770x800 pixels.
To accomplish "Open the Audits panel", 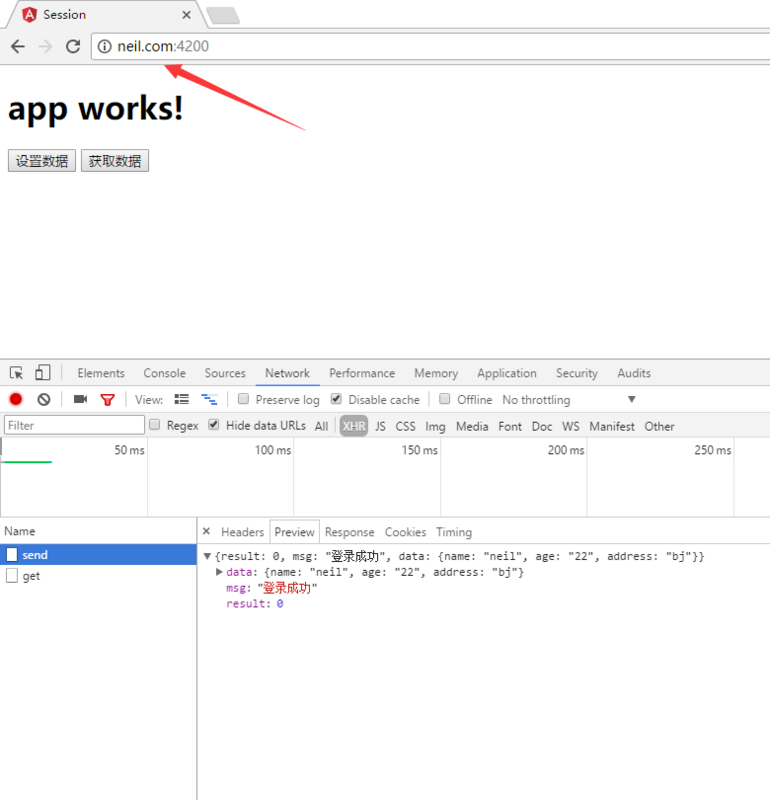I will (634, 373).
